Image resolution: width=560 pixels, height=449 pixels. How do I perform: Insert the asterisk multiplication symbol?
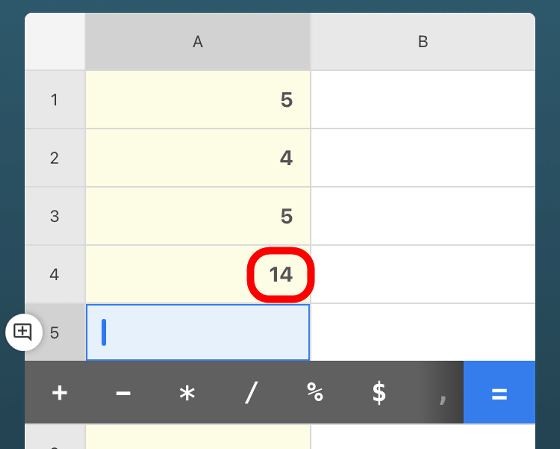tap(187, 393)
